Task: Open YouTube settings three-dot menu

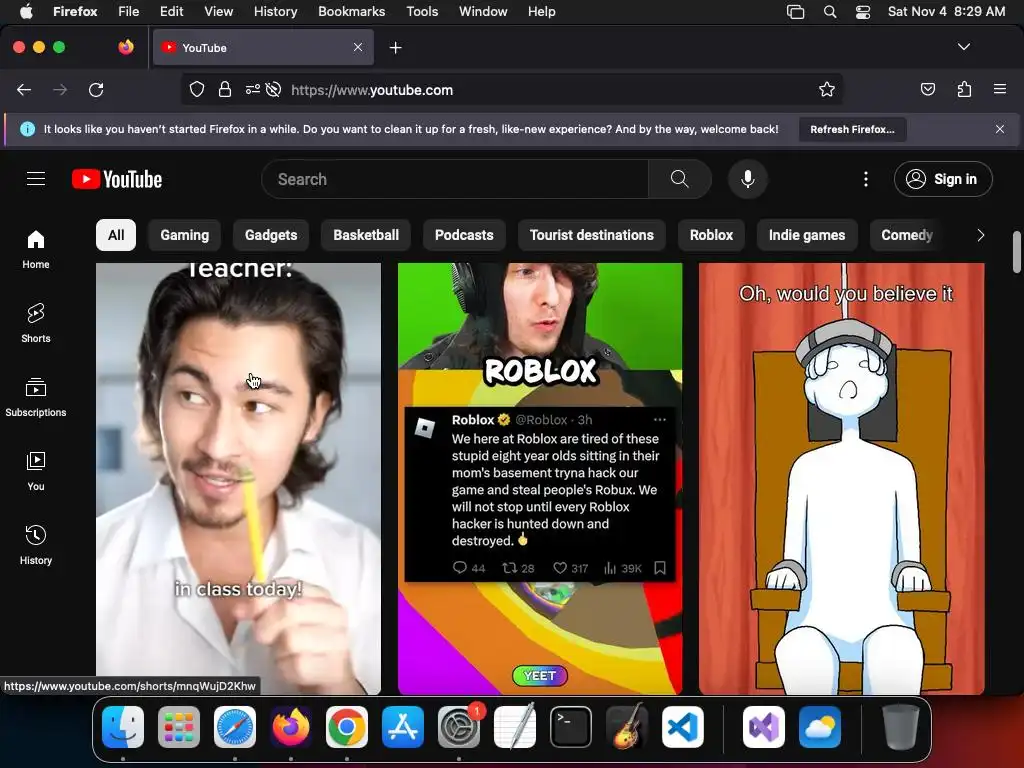Action: [866, 179]
